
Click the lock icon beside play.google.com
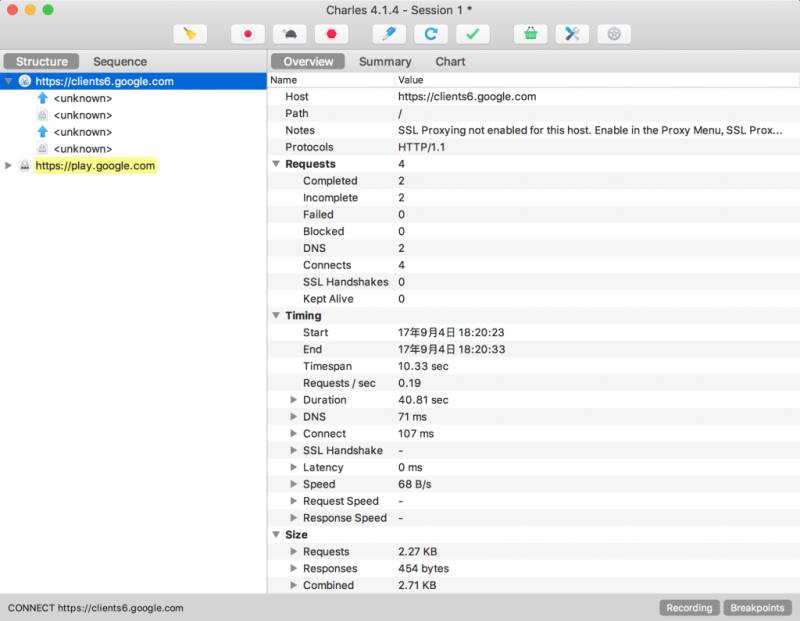point(24,165)
